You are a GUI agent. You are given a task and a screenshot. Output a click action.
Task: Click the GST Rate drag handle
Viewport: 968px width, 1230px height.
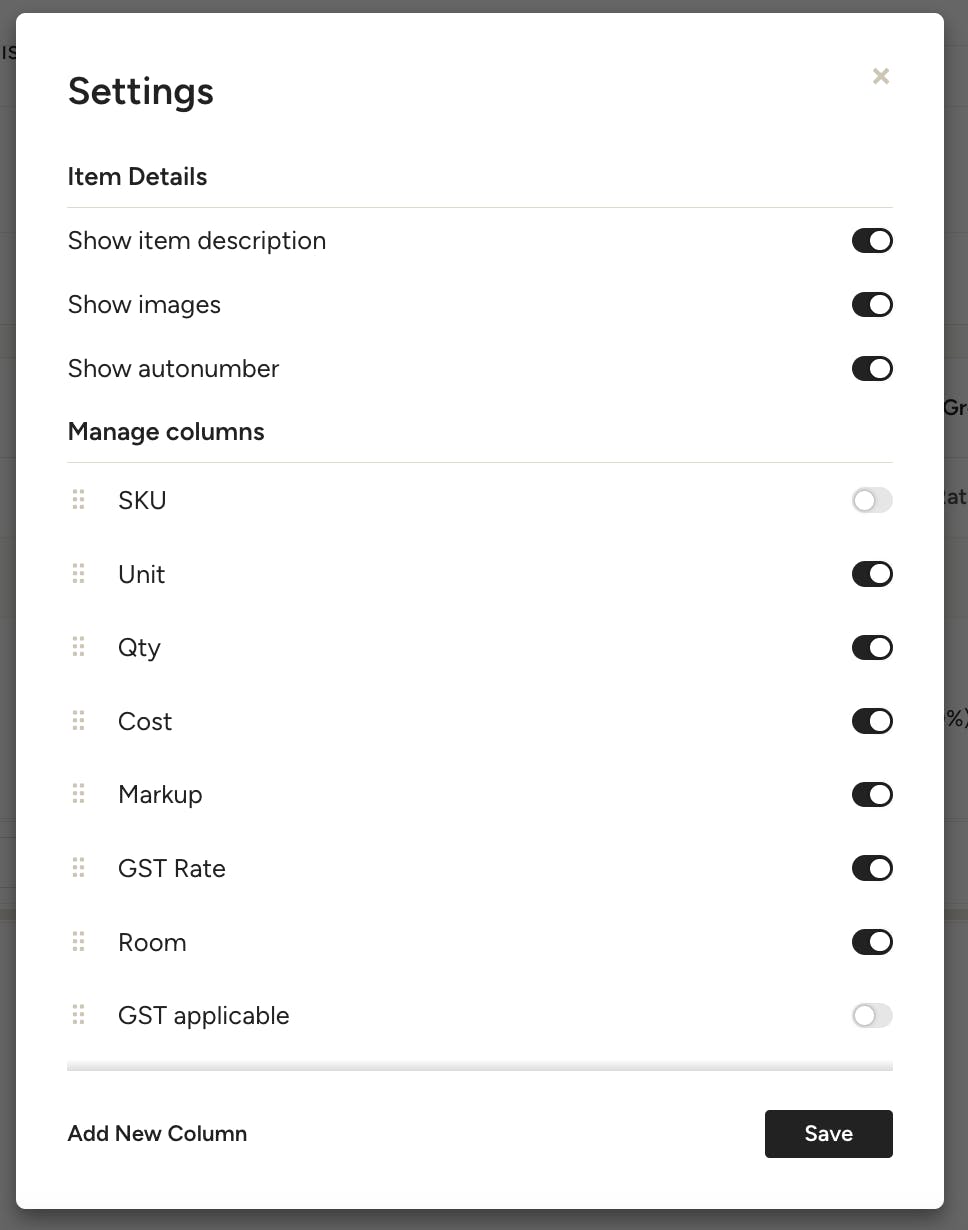79,868
